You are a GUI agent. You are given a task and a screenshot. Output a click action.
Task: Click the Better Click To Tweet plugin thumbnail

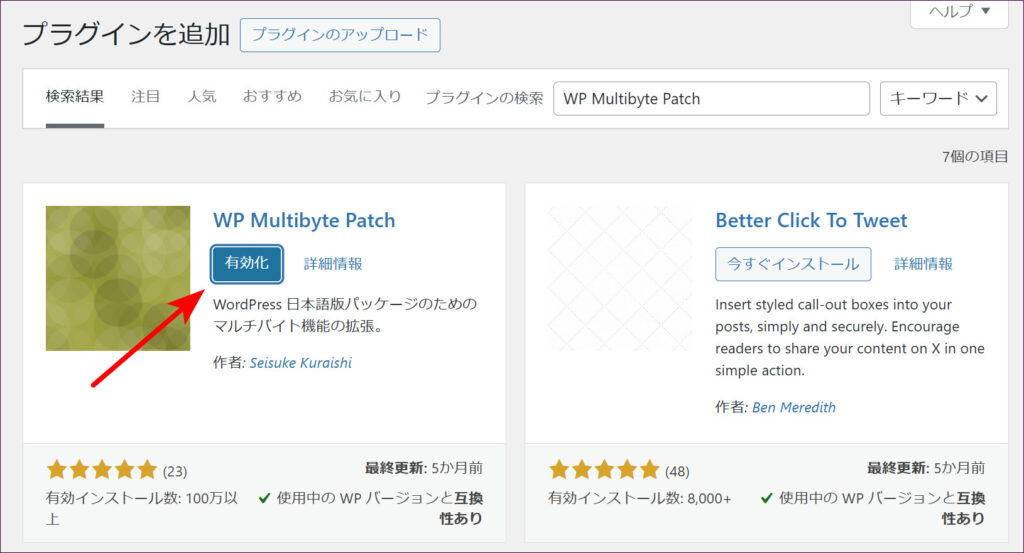click(620, 278)
